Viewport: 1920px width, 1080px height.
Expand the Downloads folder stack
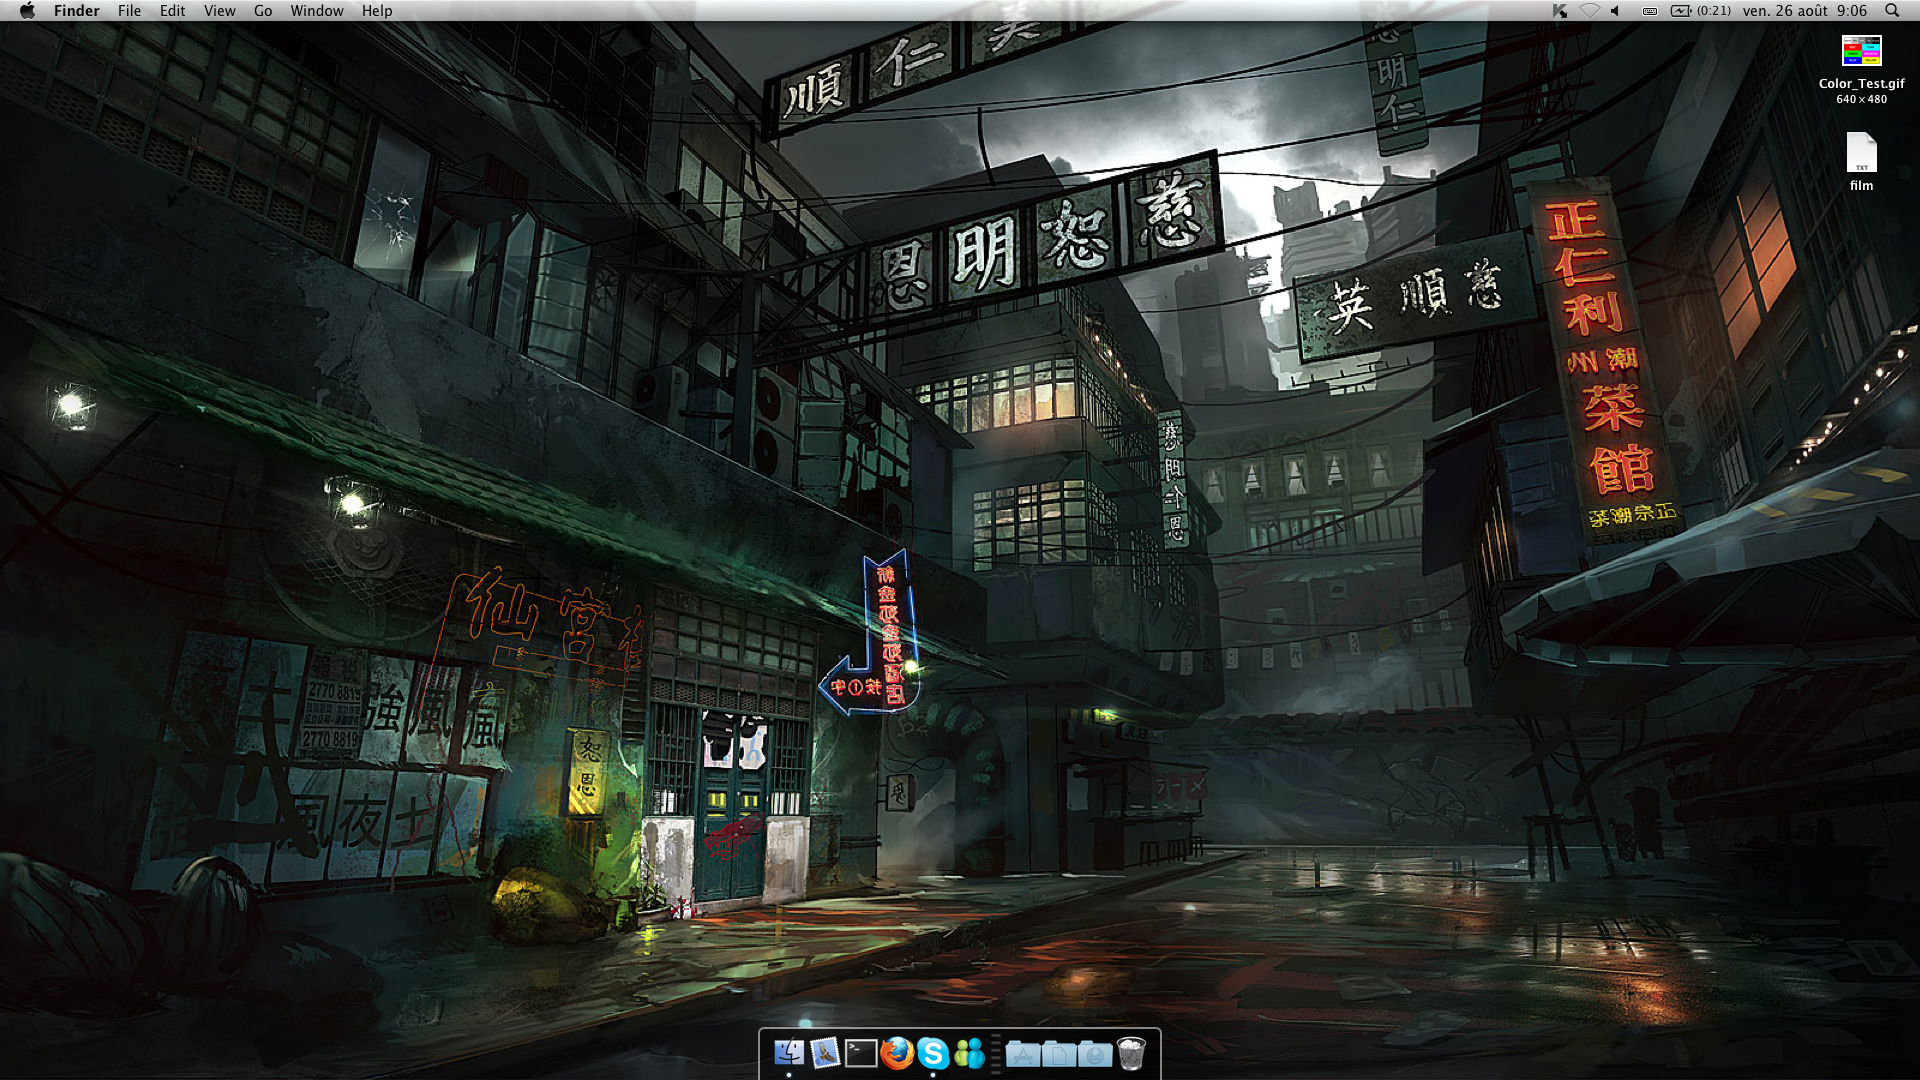point(1095,1053)
